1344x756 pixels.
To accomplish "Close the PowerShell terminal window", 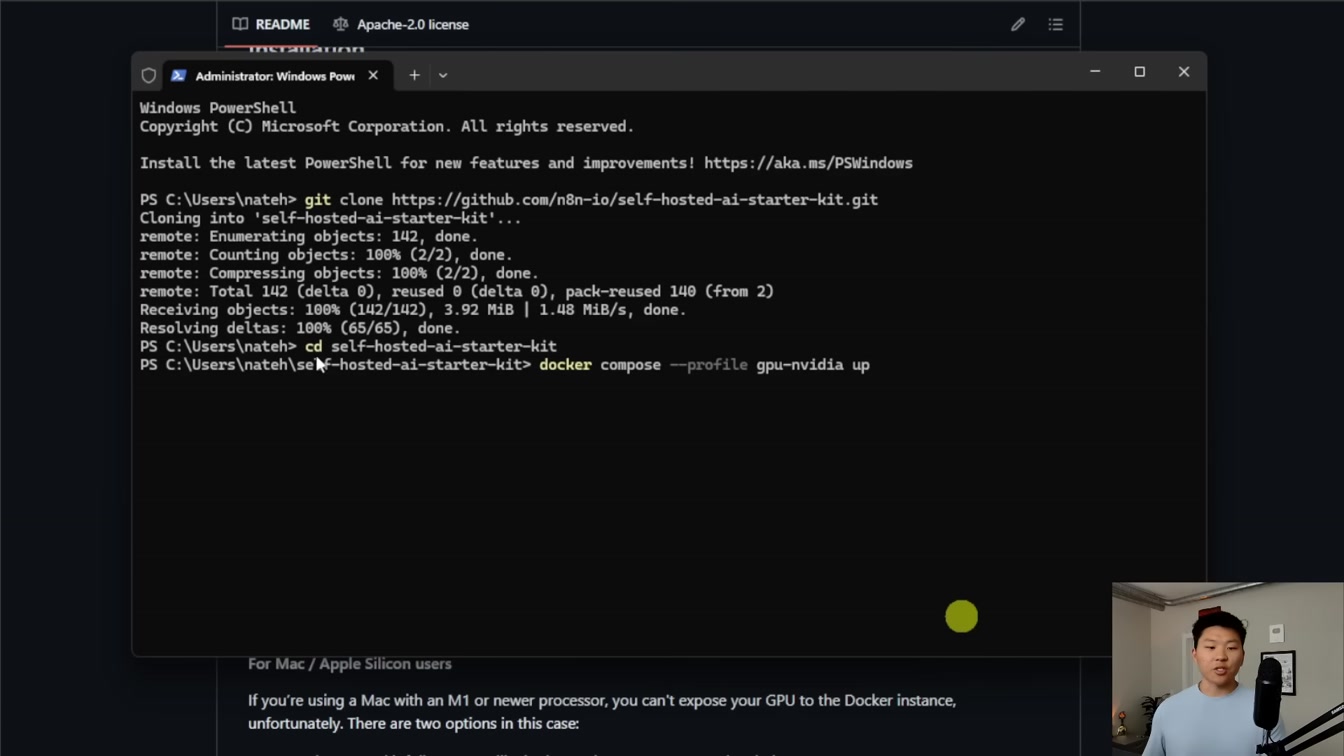I will [x=1184, y=72].
